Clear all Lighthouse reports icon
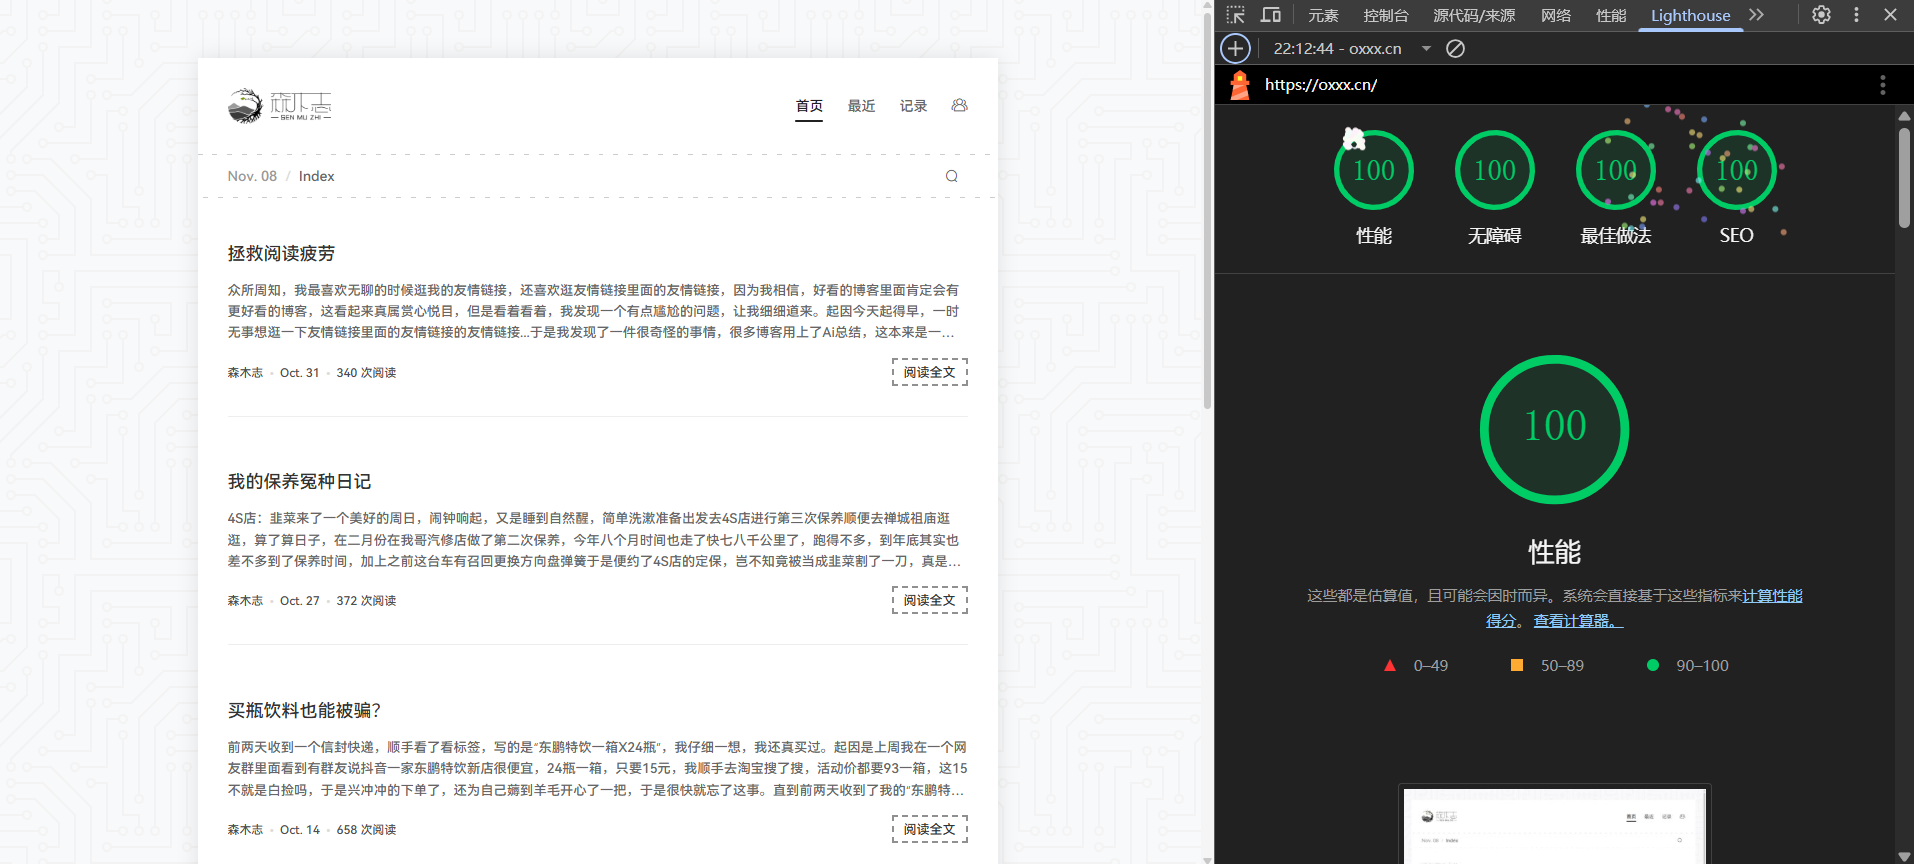Viewport: 1914px width, 864px height. coord(1455,48)
